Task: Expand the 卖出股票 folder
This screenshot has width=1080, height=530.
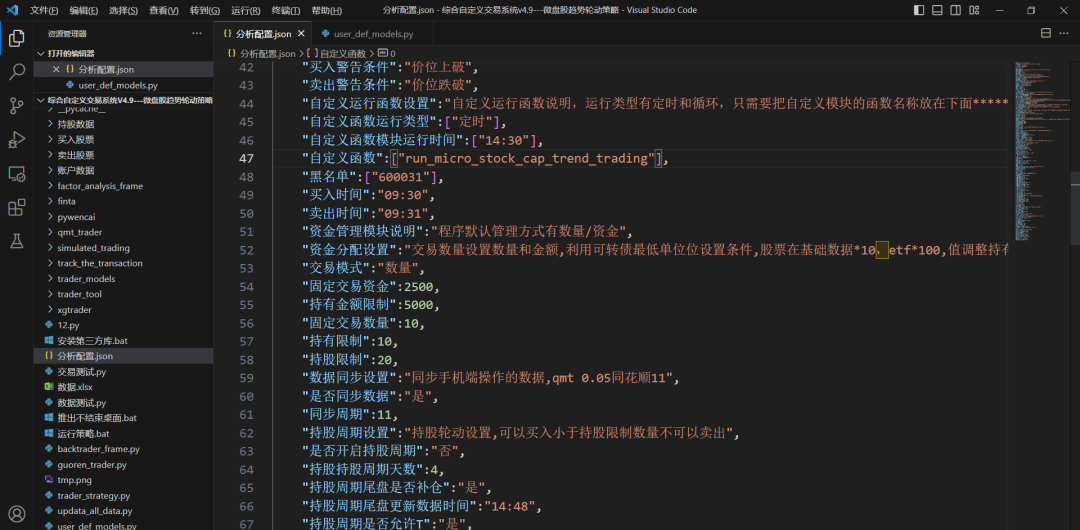Action: (124, 155)
